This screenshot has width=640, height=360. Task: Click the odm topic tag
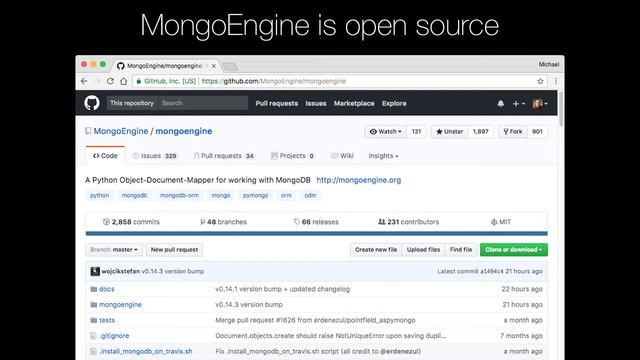310,196
